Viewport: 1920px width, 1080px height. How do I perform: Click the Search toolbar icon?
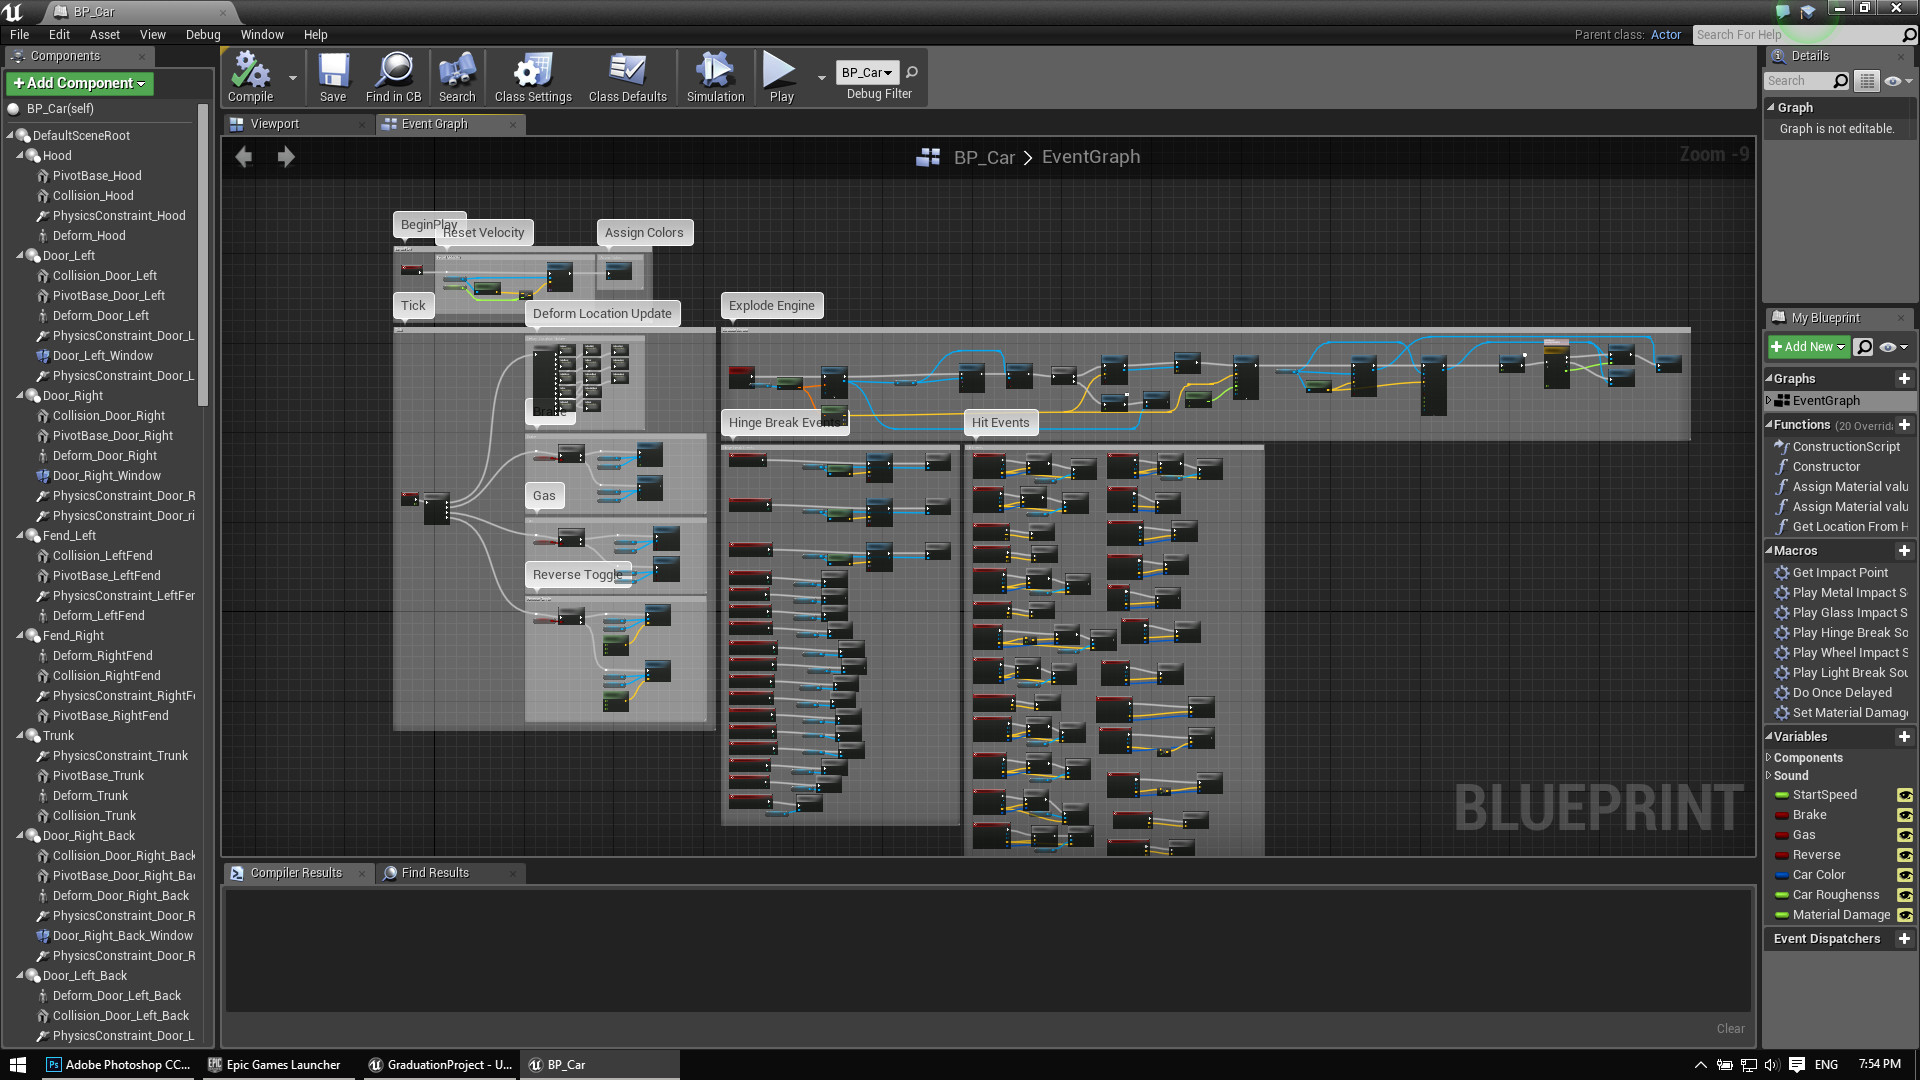pos(457,77)
